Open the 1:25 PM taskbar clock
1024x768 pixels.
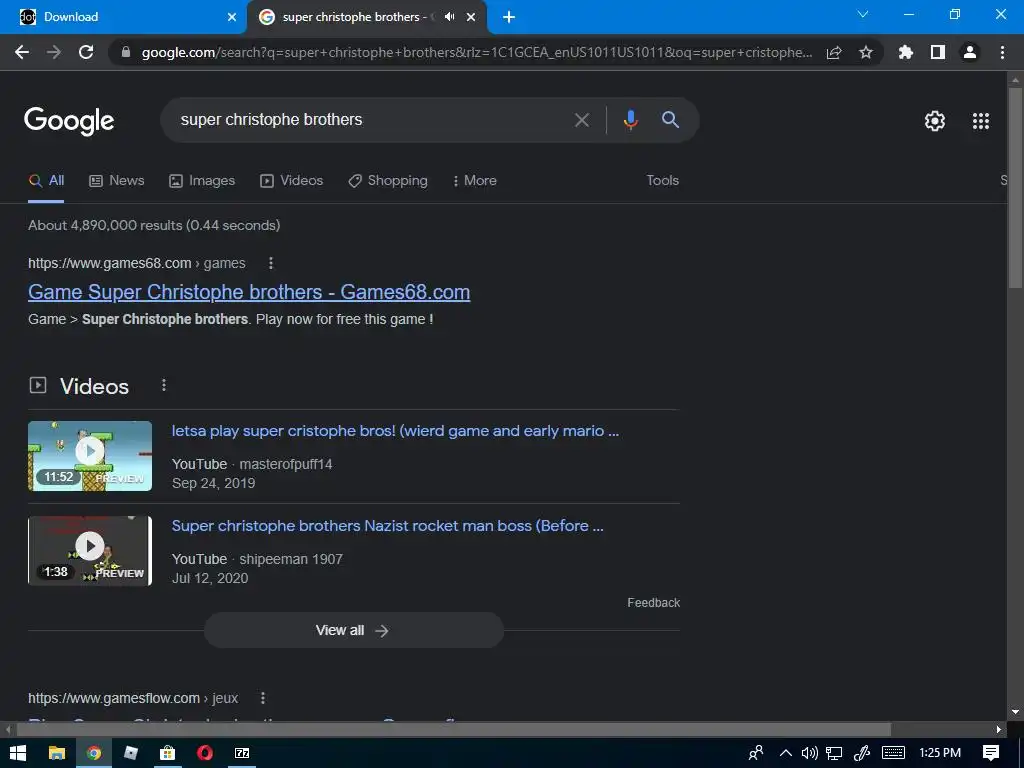[940, 753]
